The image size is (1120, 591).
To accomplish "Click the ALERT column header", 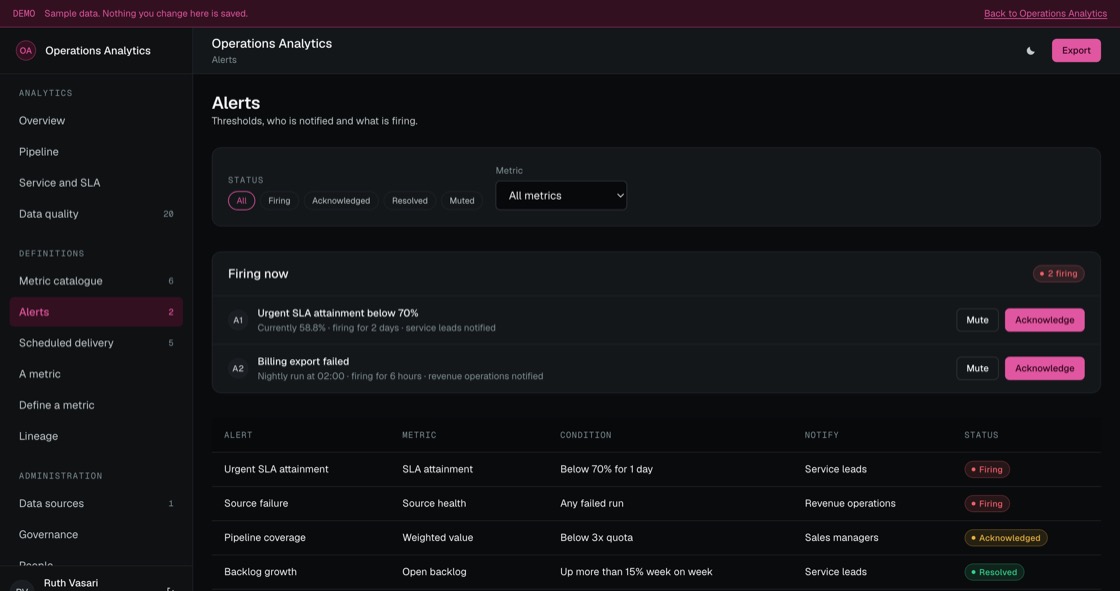I will tap(238, 435).
